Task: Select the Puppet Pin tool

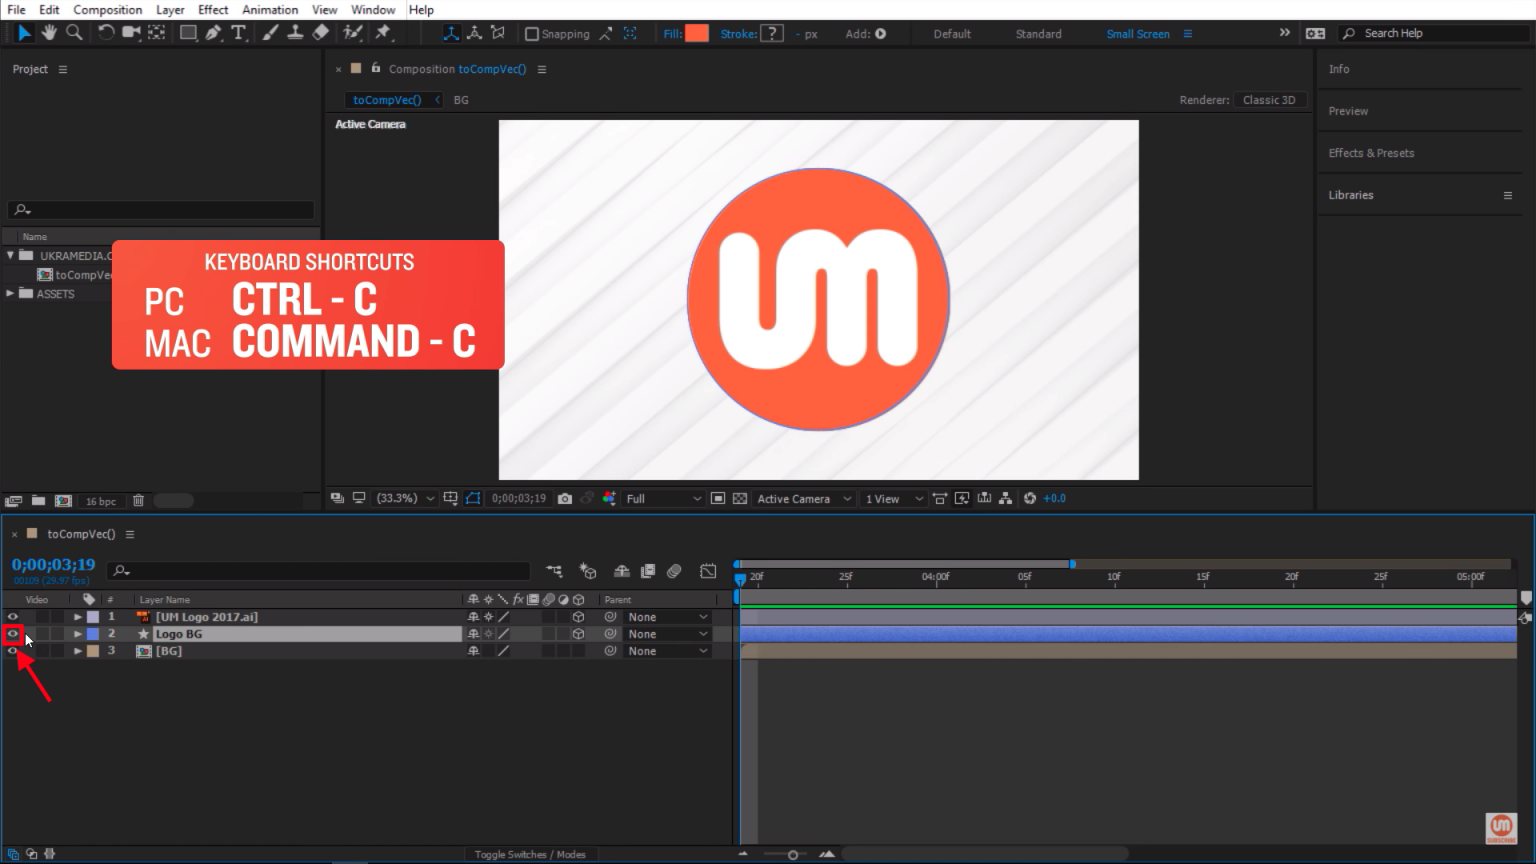Action: click(383, 33)
